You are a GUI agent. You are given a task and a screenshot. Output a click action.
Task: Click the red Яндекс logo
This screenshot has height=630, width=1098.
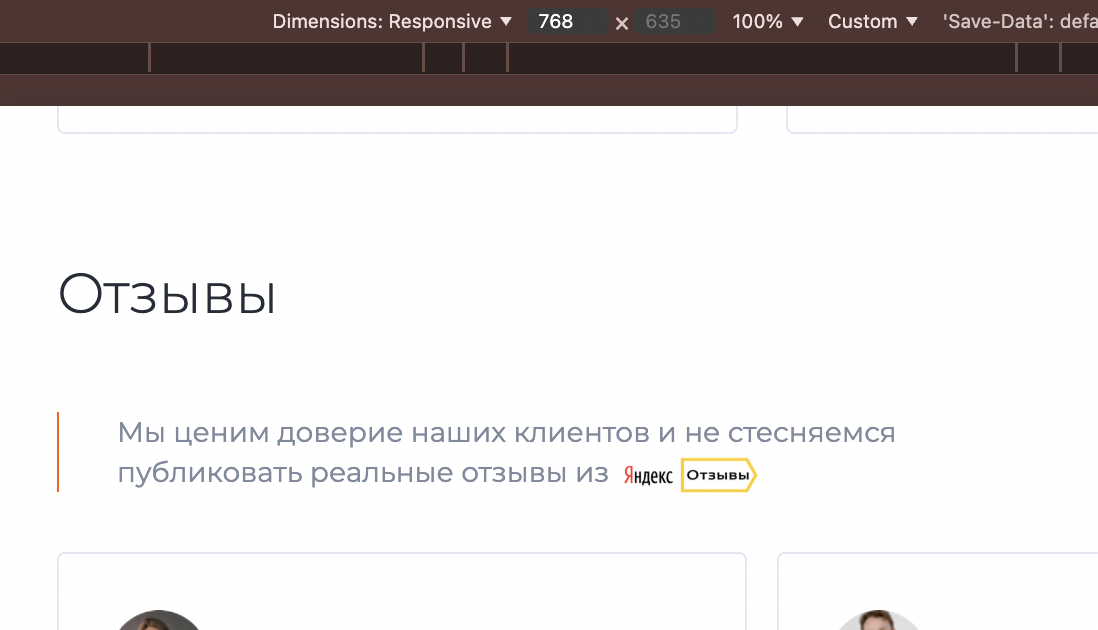click(x=648, y=476)
